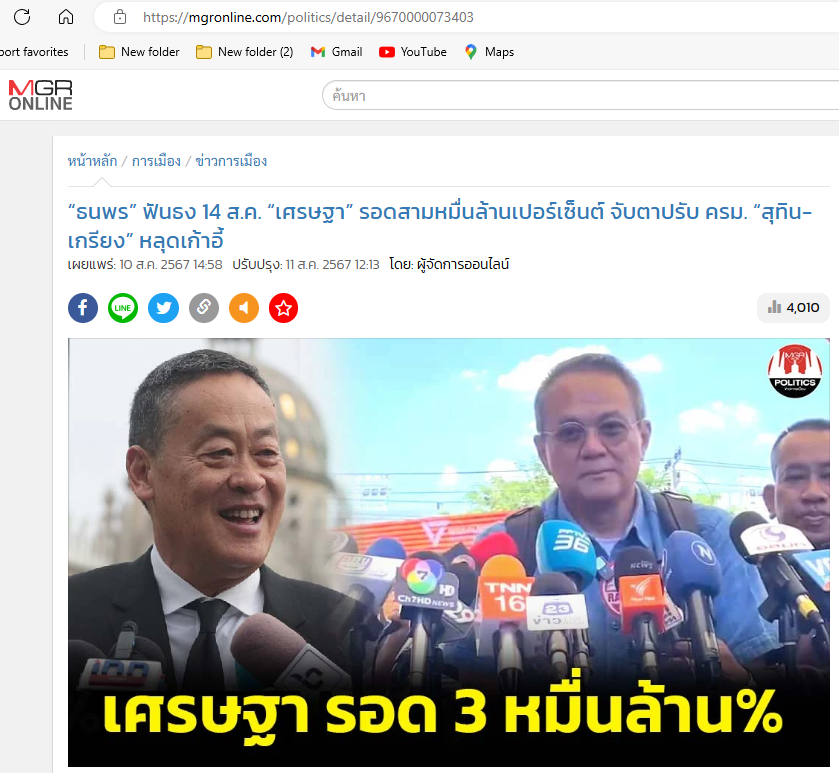
Task: Click the orange speaker listen icon
Action: tap(244, 308)
